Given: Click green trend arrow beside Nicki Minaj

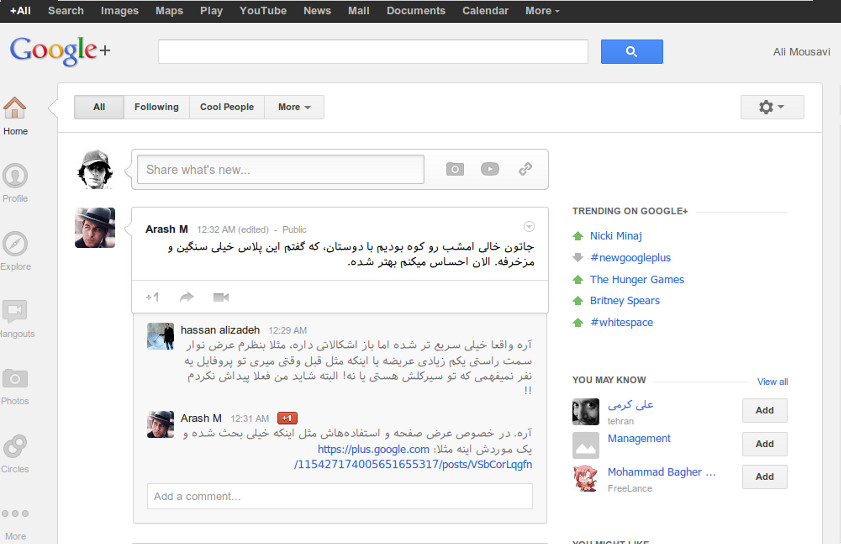Looking at the screenshot, I should [x=578, y=236].
